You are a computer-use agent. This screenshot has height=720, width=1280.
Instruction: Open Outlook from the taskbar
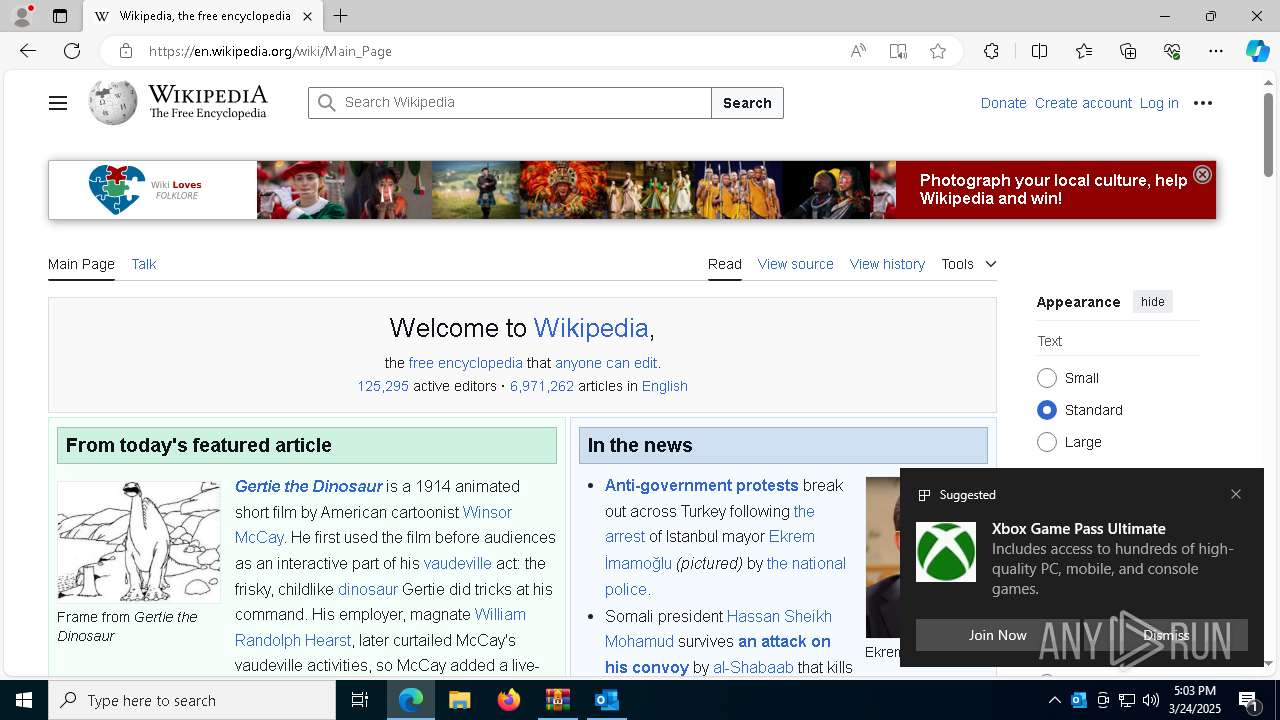tap(607, 700)
